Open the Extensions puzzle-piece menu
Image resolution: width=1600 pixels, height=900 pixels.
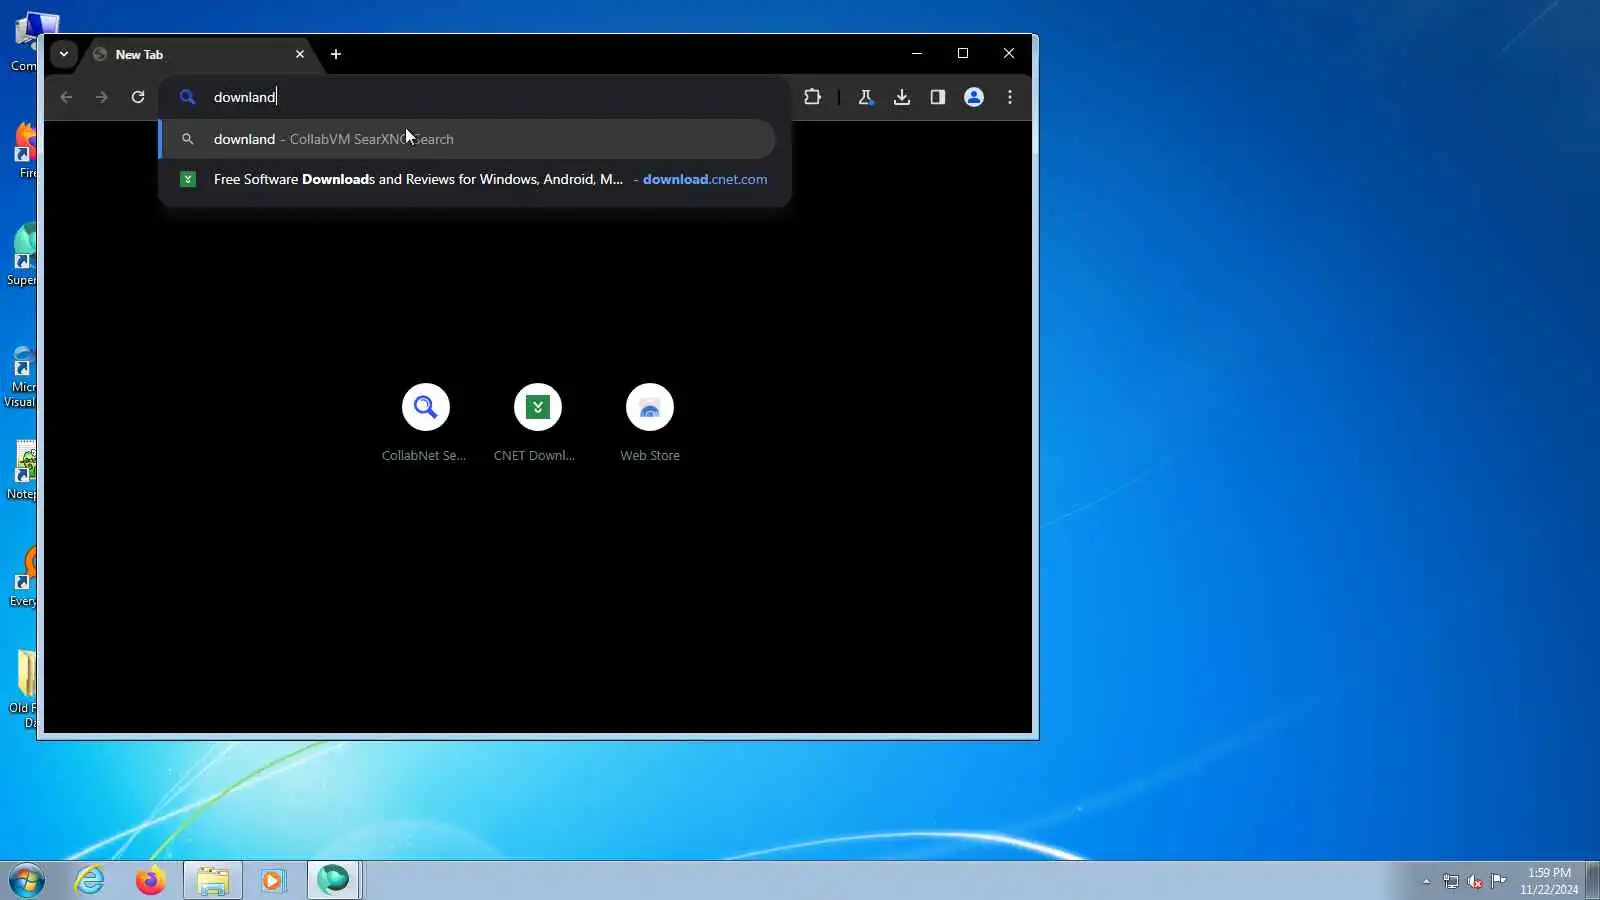tap(812, 97)
